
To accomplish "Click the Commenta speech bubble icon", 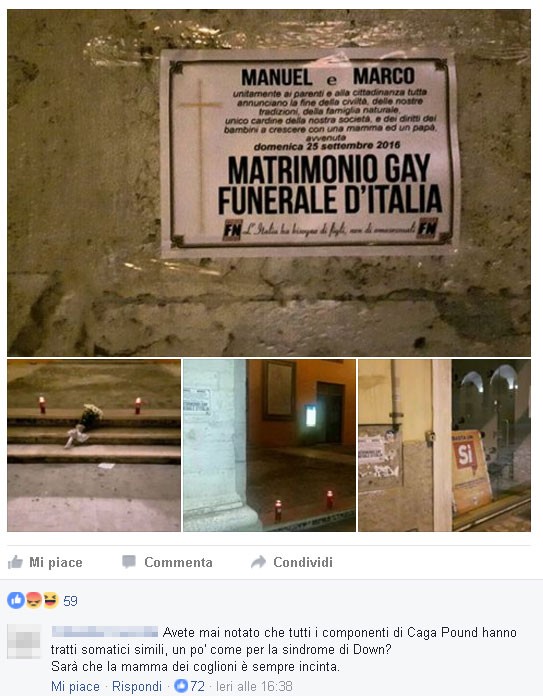I will tap(129, 562).
